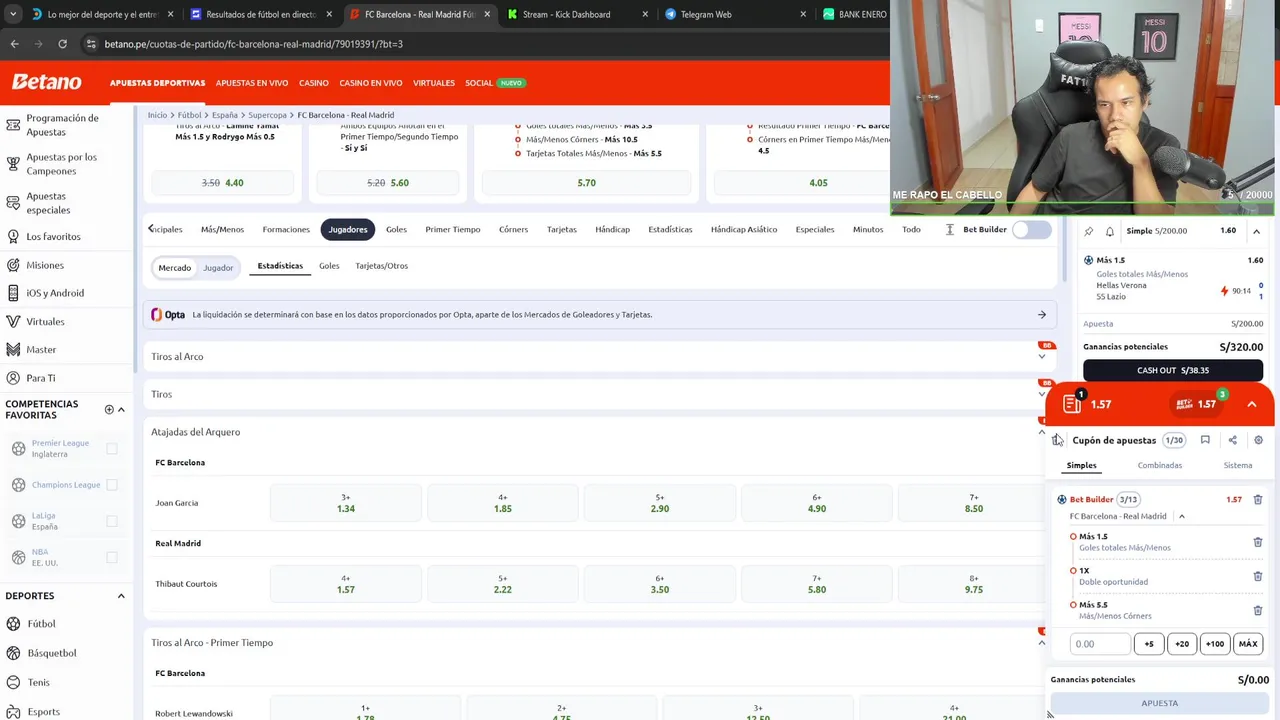Click the Betano logo
This screenshot has height=720, width=1280.
[x=46, y=82]
